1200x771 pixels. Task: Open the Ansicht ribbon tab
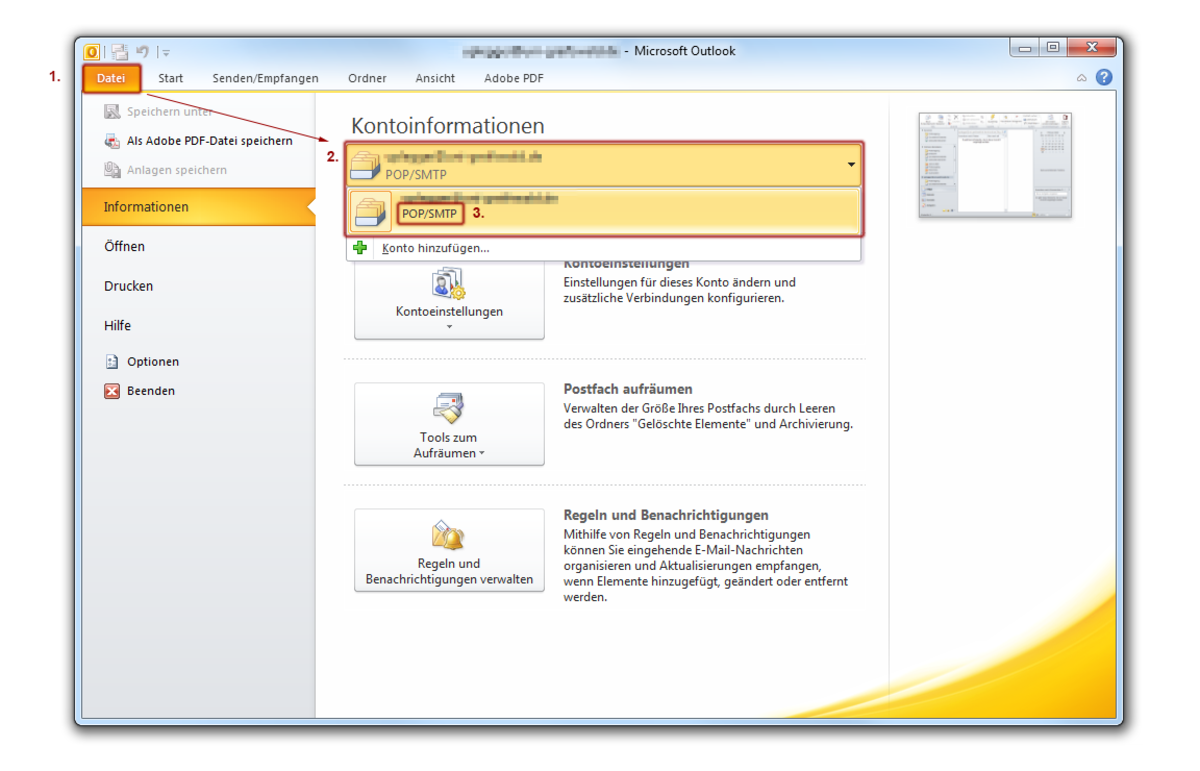tap(435, 78)
